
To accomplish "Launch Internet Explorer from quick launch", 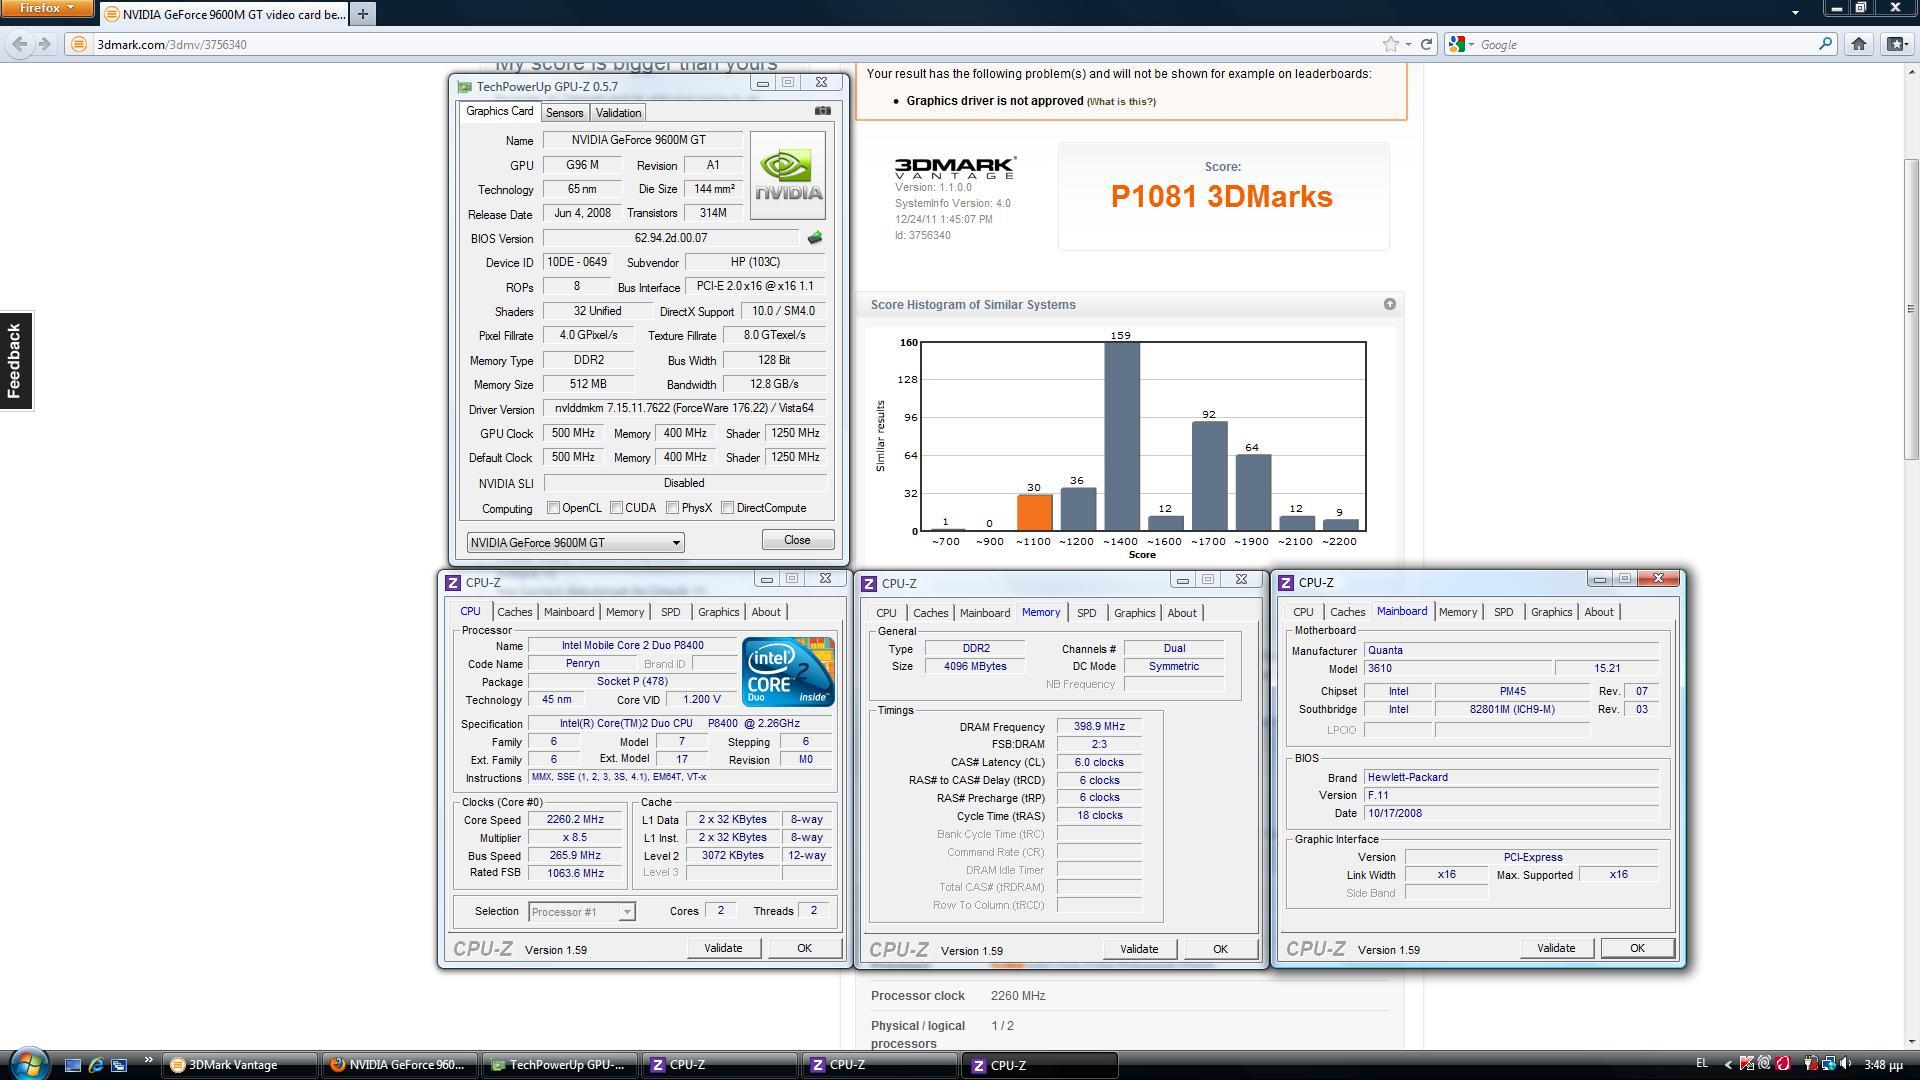I will 96,1065.
